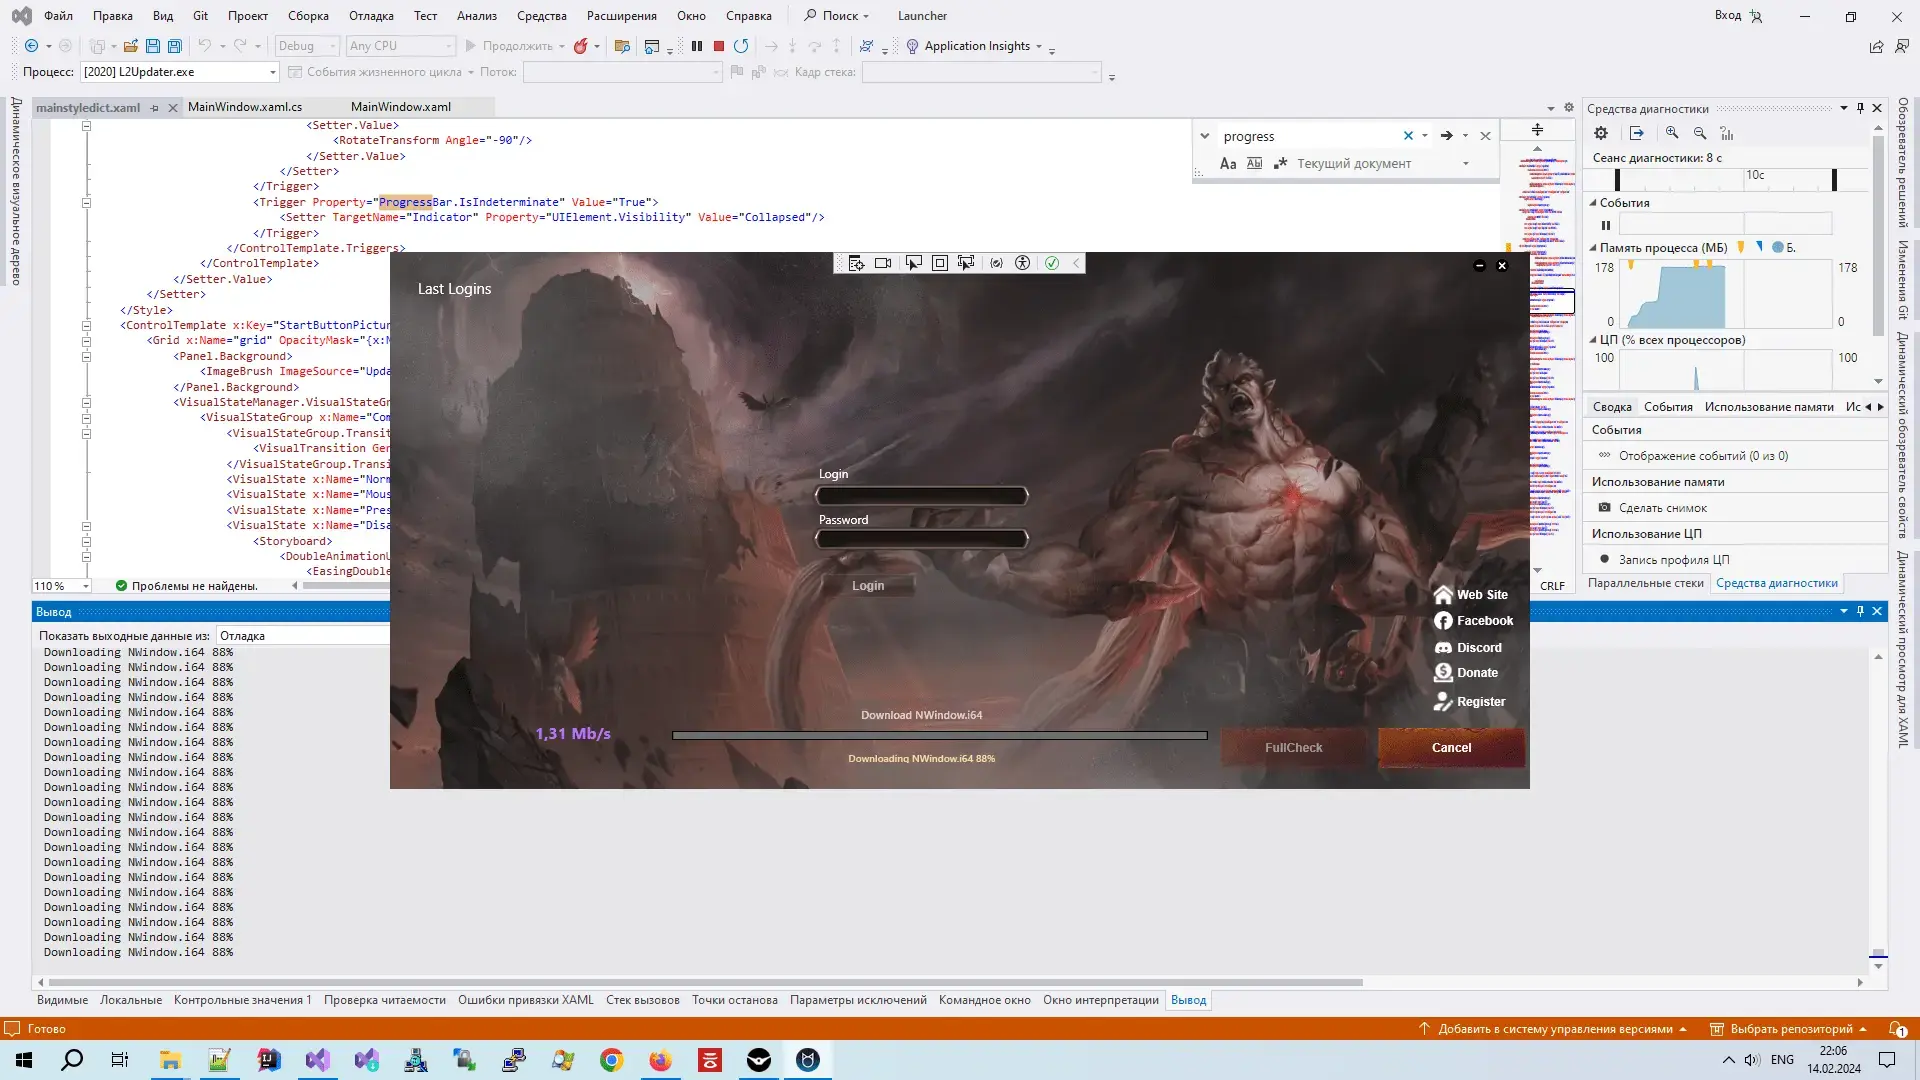This screenshot has width=1920, height=1080.
Task: Toggle regular expressions in find
Action: pyautogui.click(x=1280, y=164)
